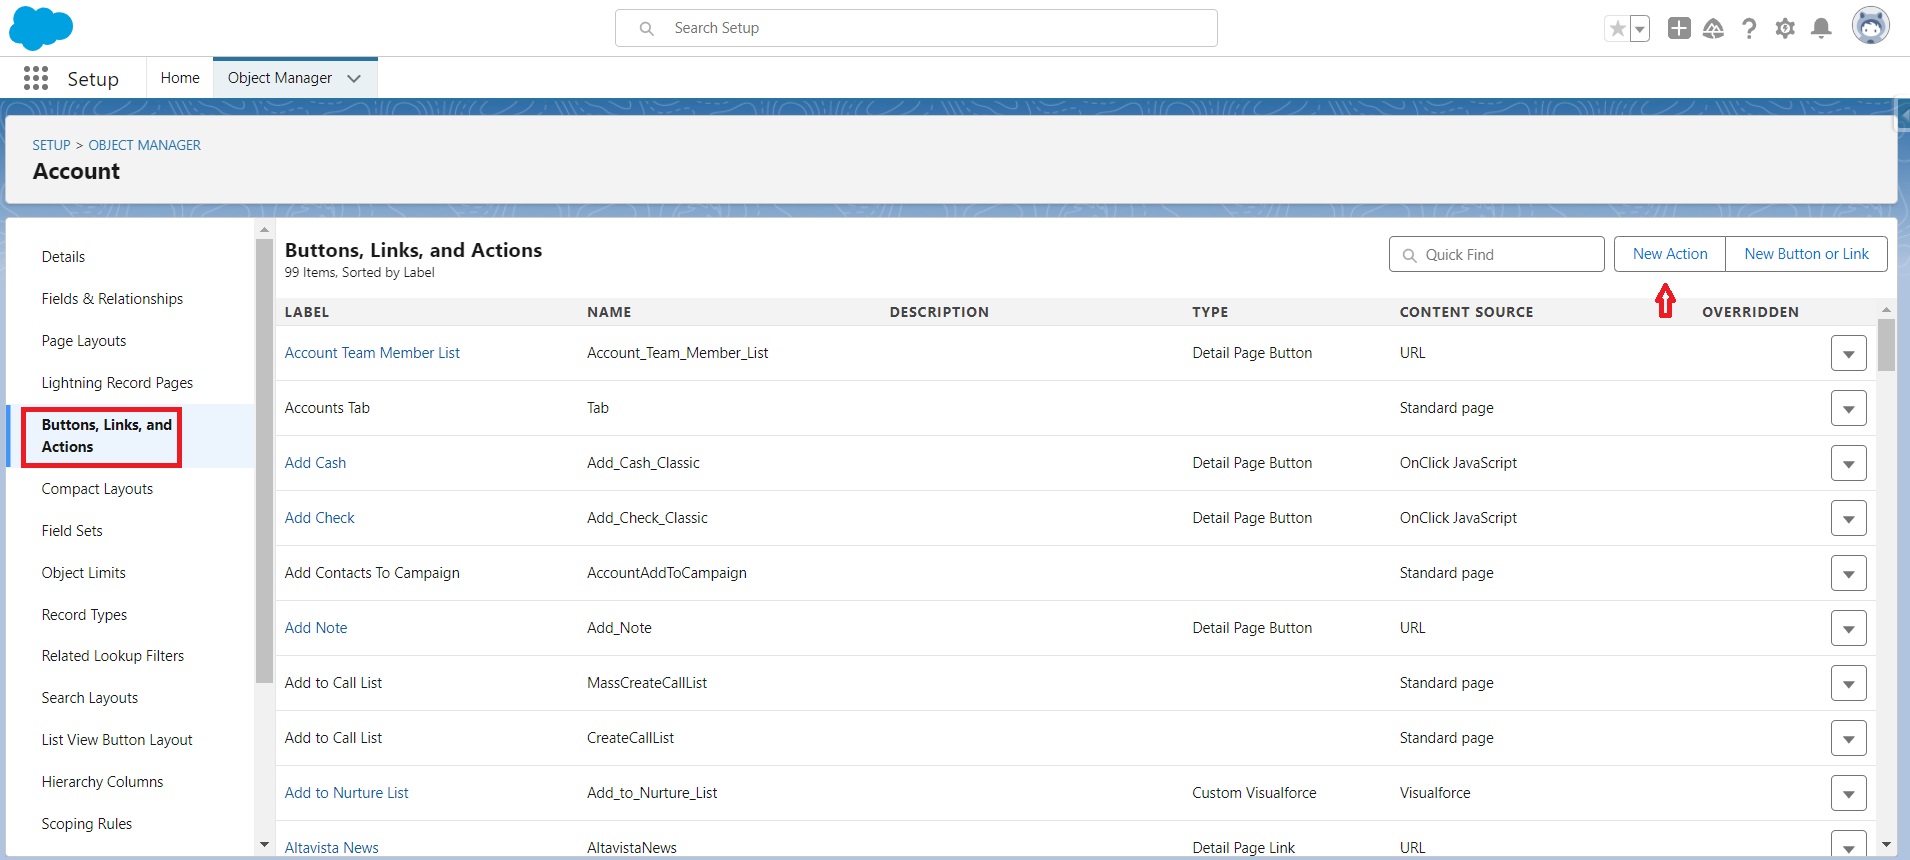Open the Notifications bell
Image resolution: width=1910 pixels, height=860 pixels.
[x=1821, y=28]
